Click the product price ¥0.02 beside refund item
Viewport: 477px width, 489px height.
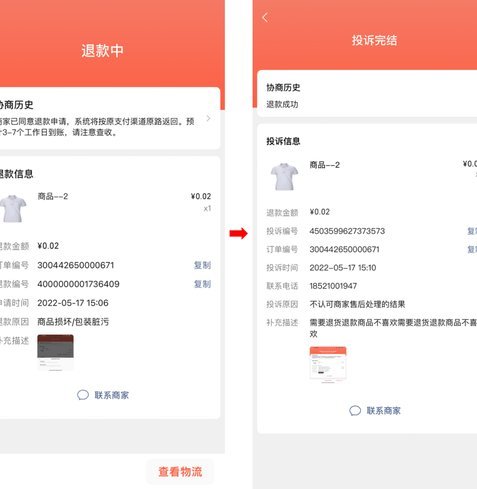click(201, 196)
